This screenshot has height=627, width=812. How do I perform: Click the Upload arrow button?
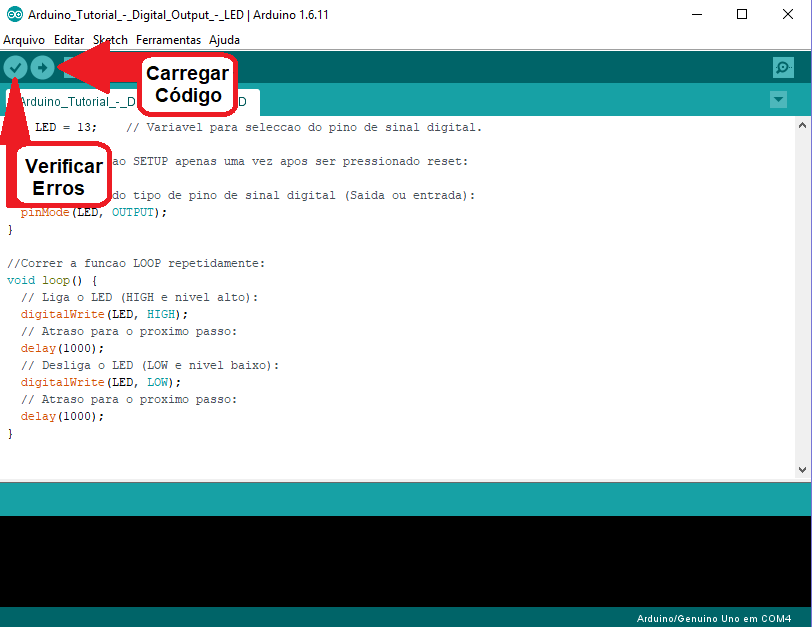42,67
